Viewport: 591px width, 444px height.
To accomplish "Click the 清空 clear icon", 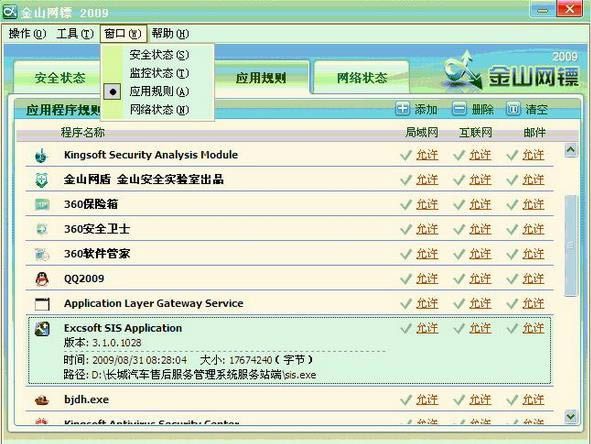I will click(x=513, y=109).
